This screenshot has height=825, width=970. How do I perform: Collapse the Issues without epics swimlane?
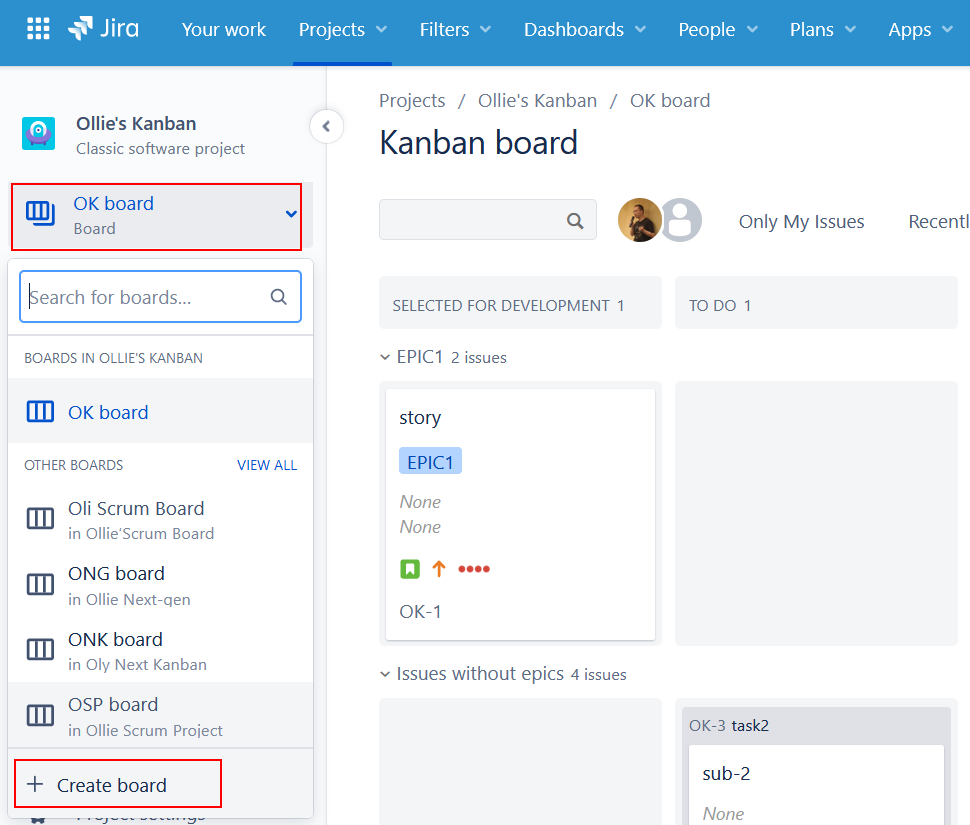pos(385,673)
